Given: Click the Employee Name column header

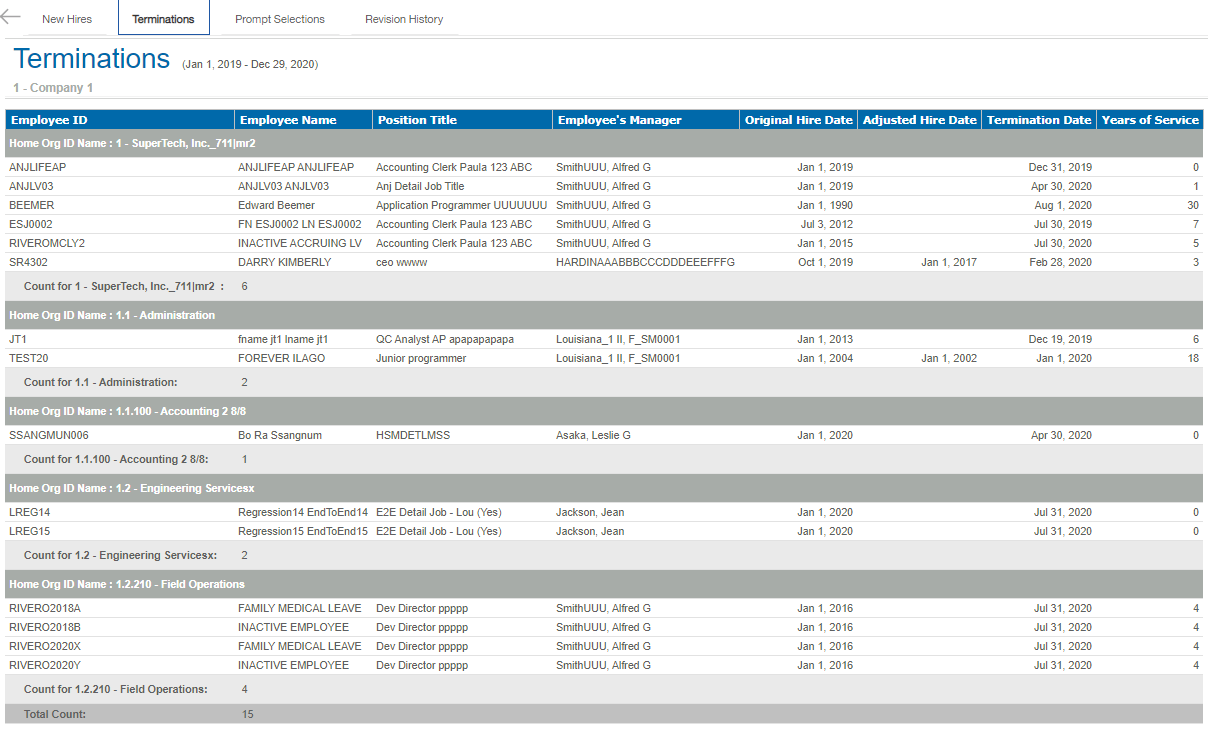Looking at the screenshot, I should pos(288,120).
